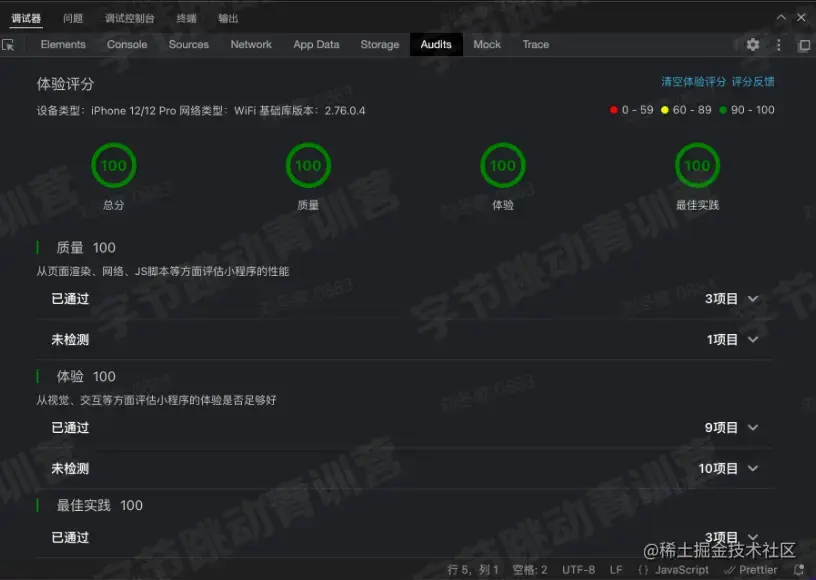The image size is (816, 580).
Task: Click LF line ending in status bar
Action: [616, 570]
